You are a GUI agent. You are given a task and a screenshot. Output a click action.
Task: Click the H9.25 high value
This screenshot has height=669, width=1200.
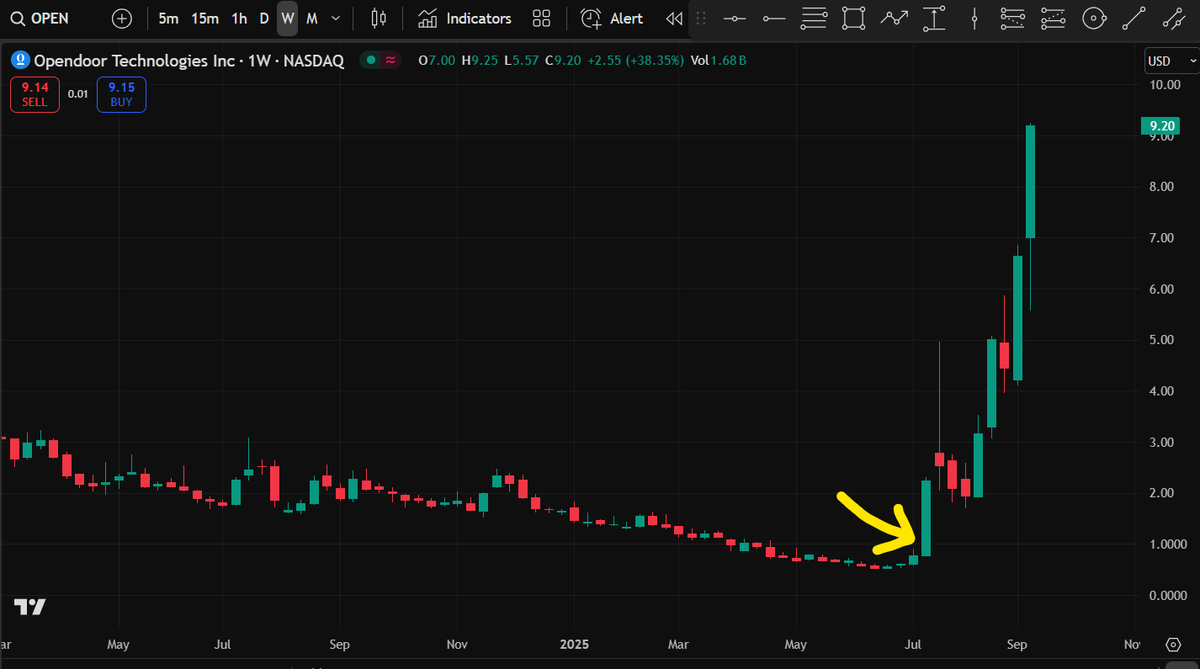[x=479, y=61]
